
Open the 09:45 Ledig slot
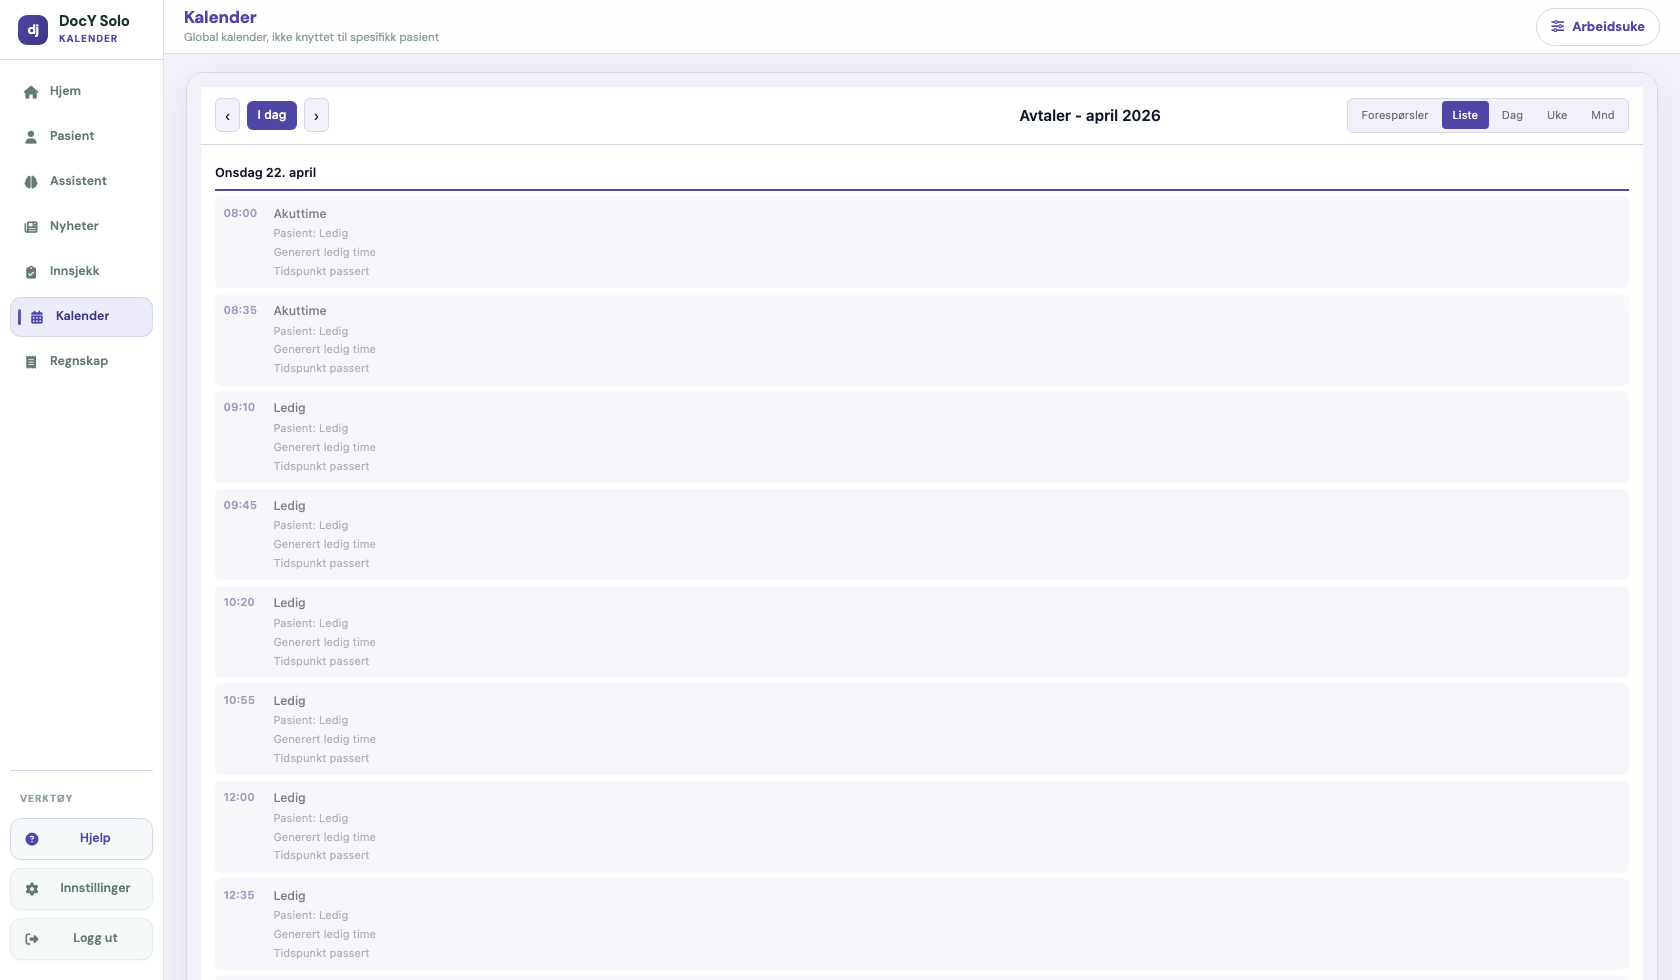(921, 535)
